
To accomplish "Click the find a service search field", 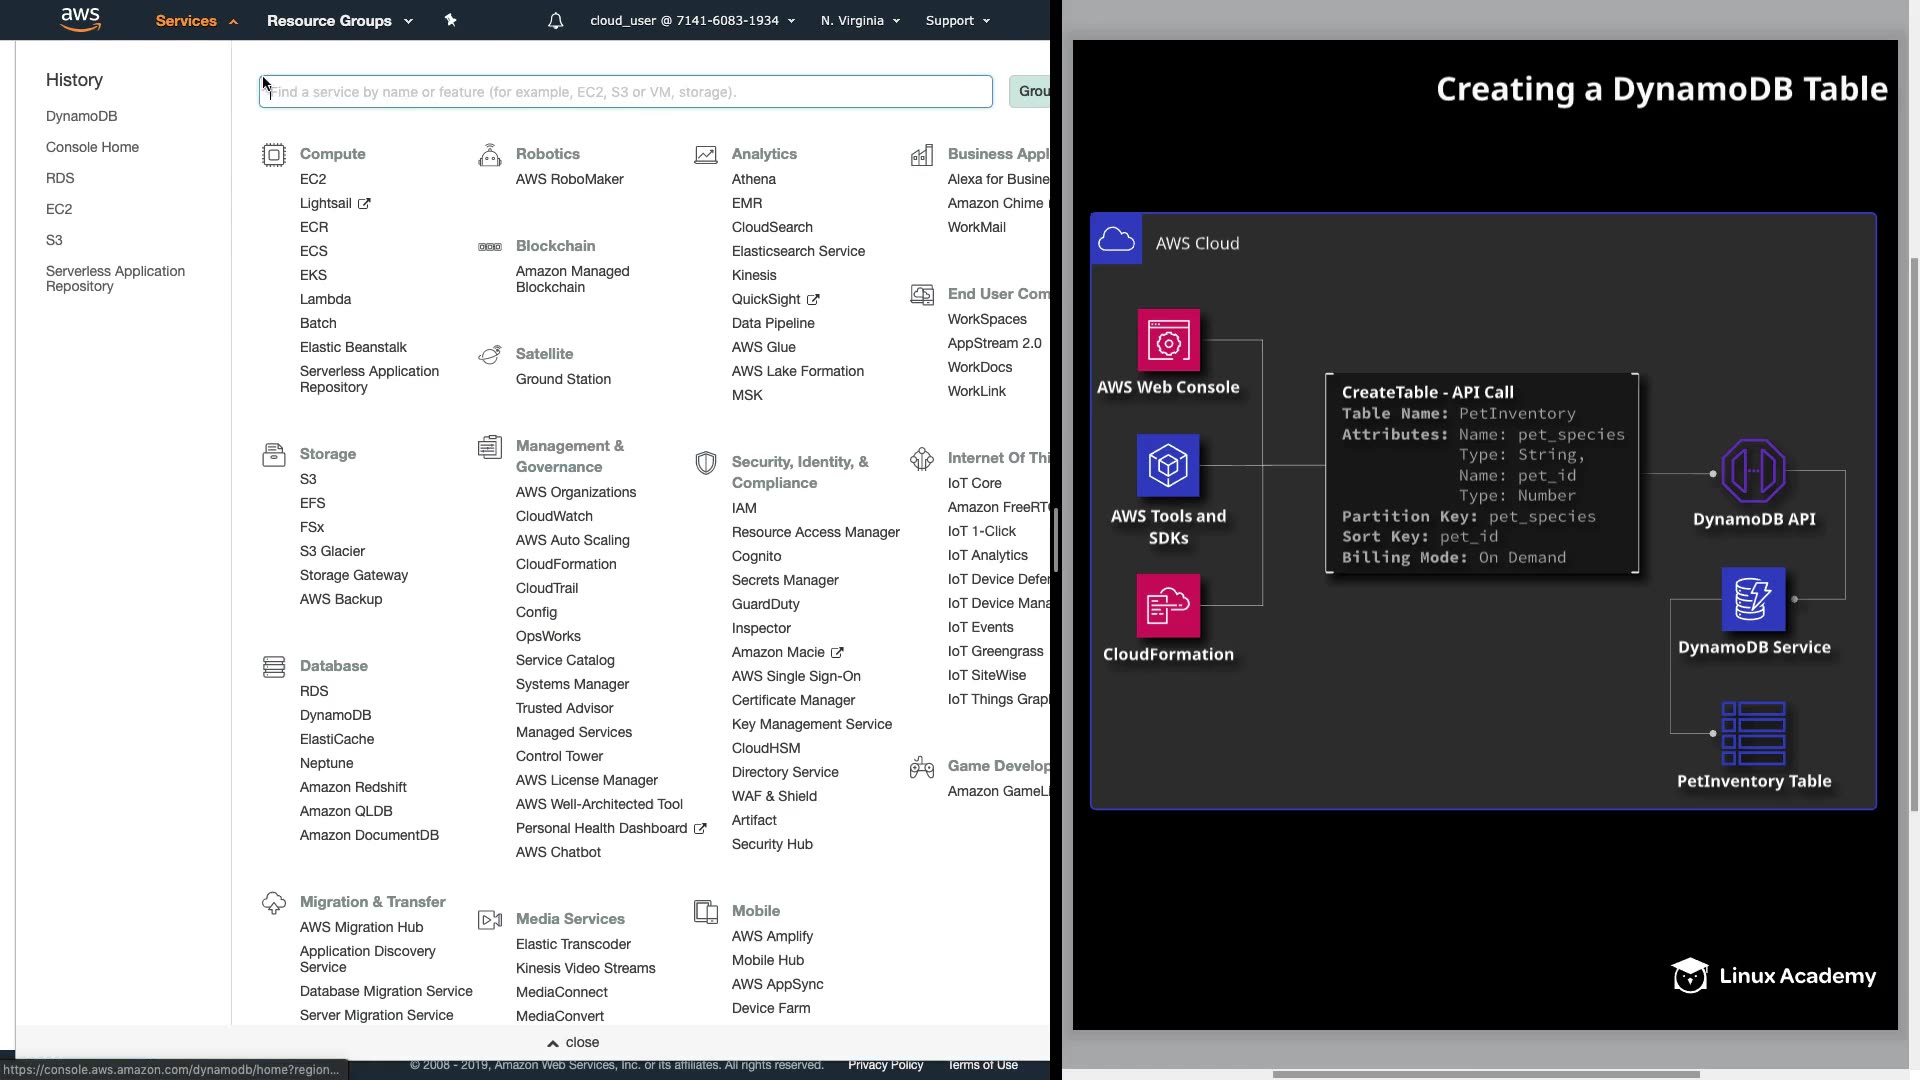I will point(625,91).
